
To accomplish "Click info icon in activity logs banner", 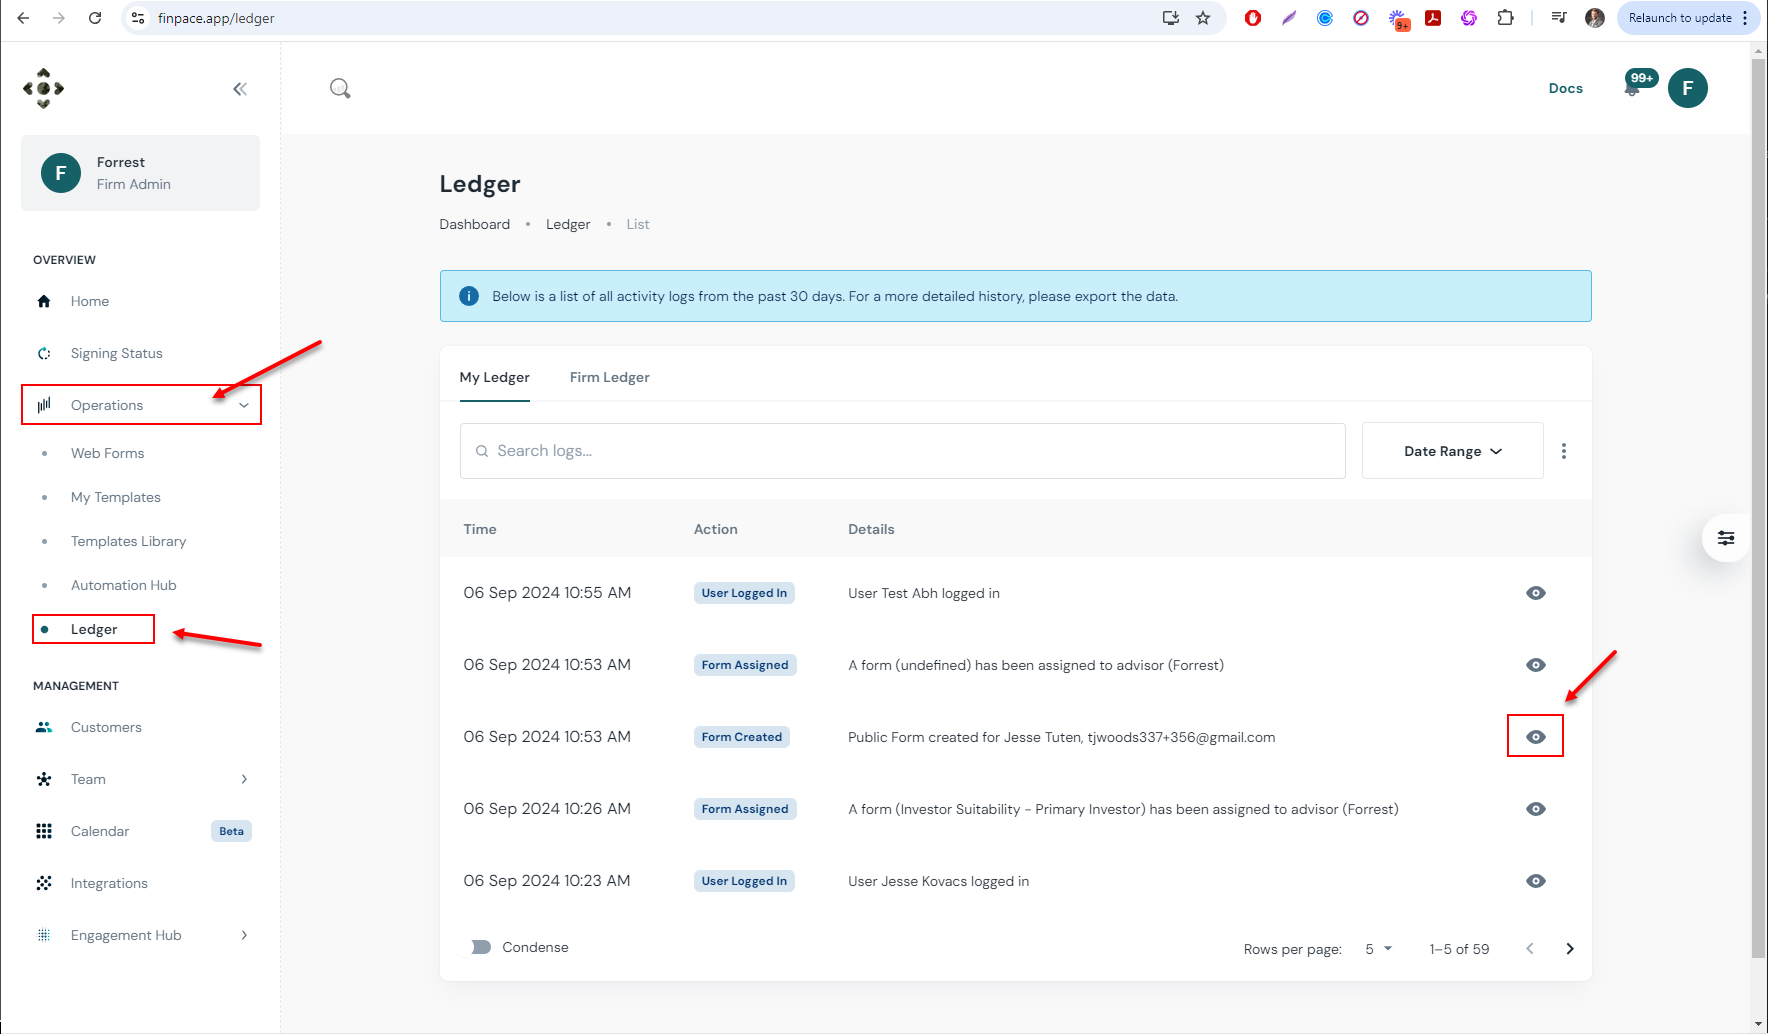I will tap(468, 296).
